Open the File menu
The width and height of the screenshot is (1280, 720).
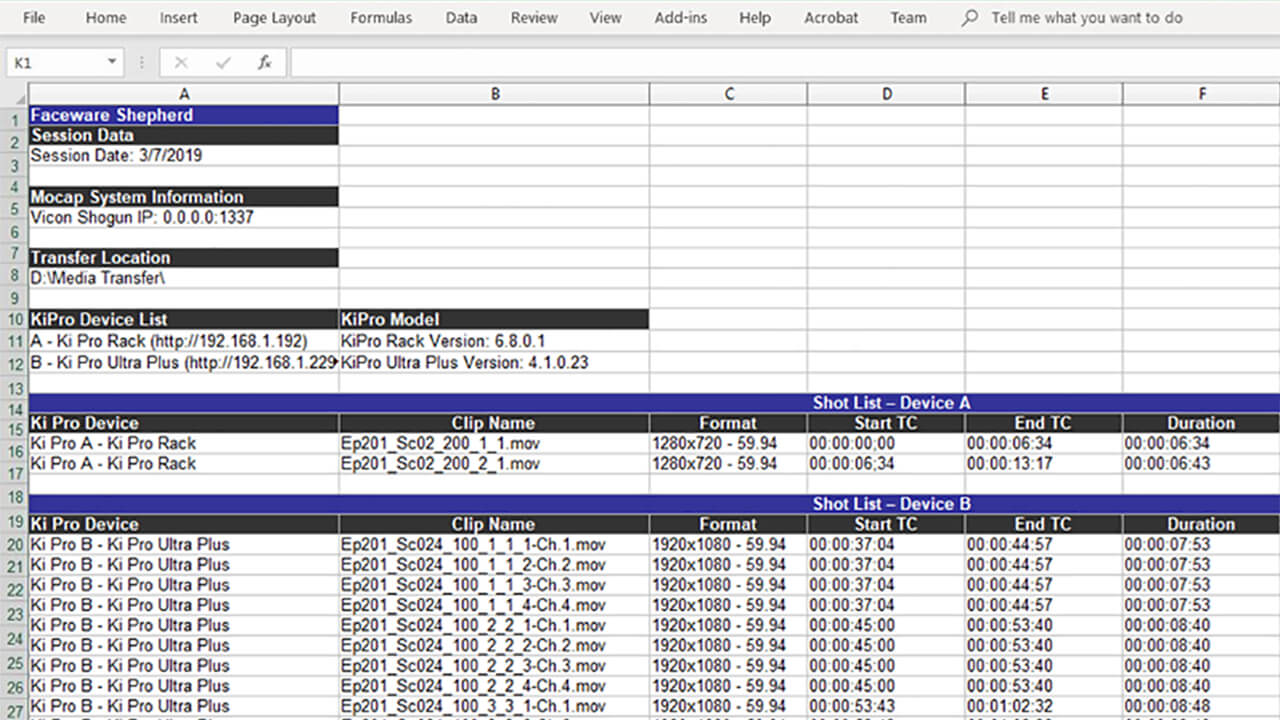(34, 18)
